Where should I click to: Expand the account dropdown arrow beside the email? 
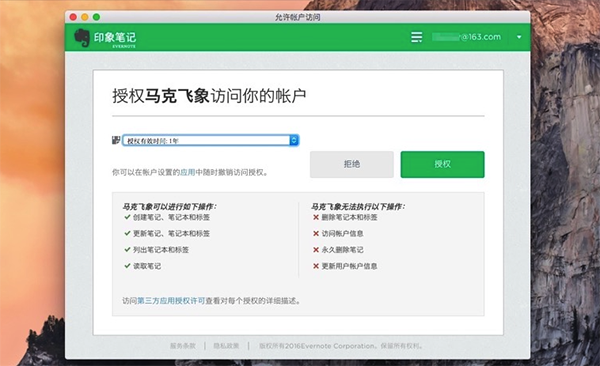(519, 37)
